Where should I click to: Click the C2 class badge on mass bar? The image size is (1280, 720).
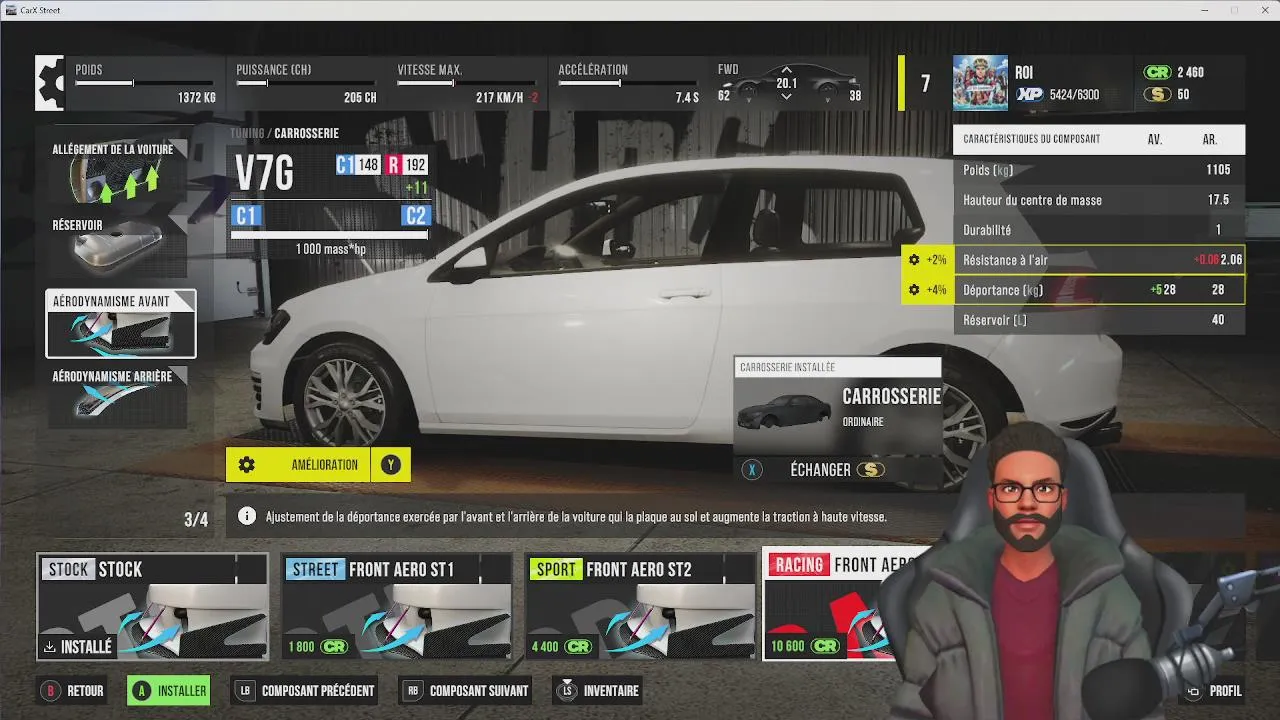[x=415, y=216]
